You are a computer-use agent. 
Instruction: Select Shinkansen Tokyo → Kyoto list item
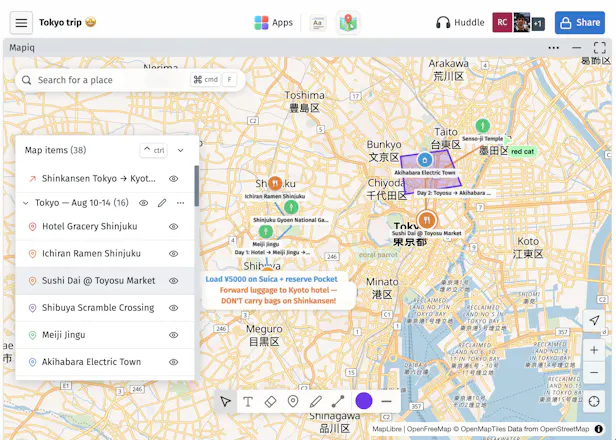pos(105,178)
